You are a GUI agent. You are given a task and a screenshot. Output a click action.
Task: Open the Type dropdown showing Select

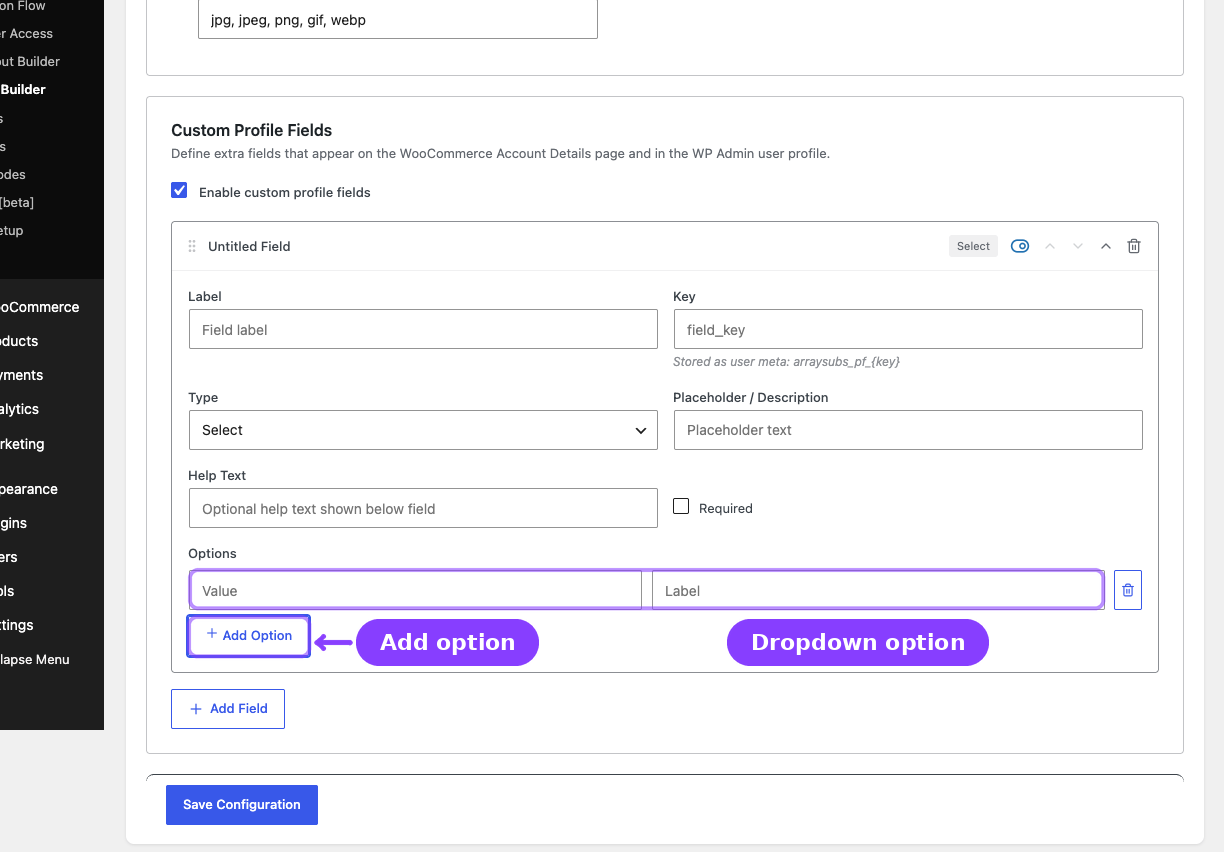click(x=423, y=430)
